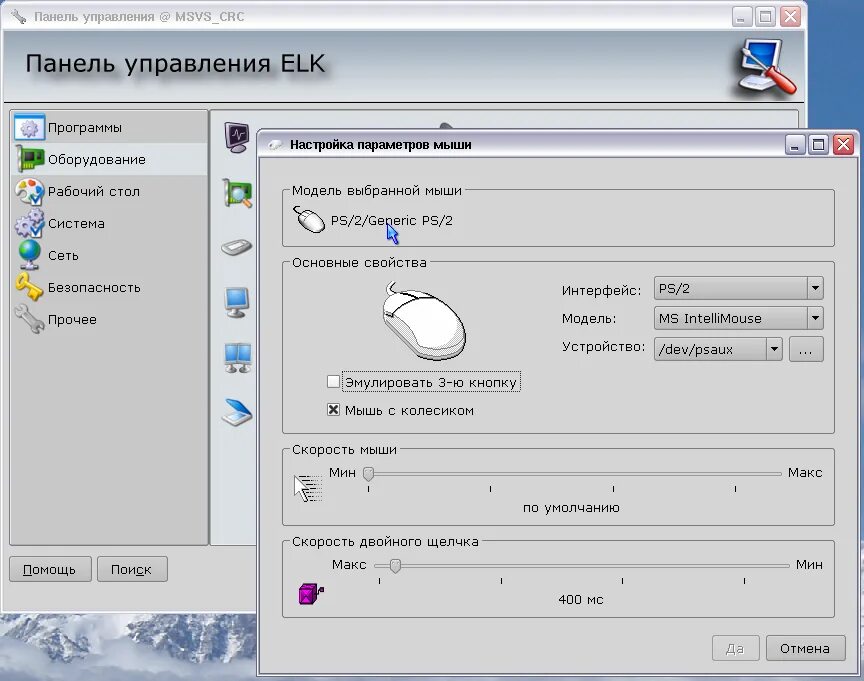Open the Интерфейс PS/2 dropdown
This screenshot has width=864, height=681.
(x=738, y=288)
